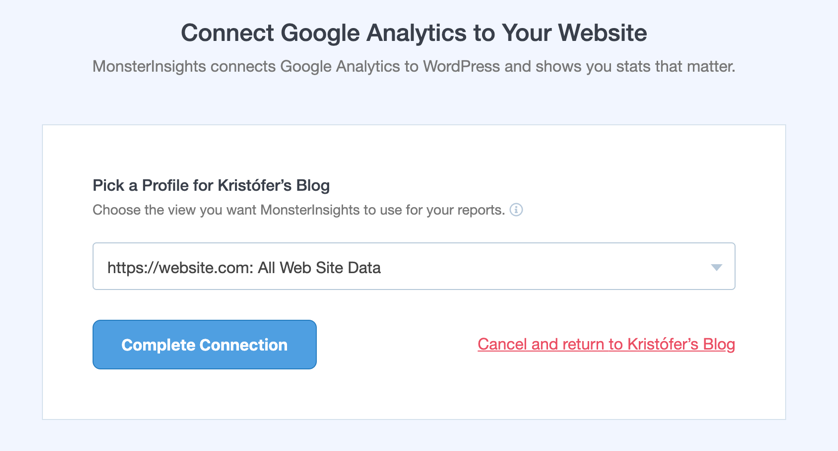Click the word 'WordPress' in the subtitle

click(461, 66)
